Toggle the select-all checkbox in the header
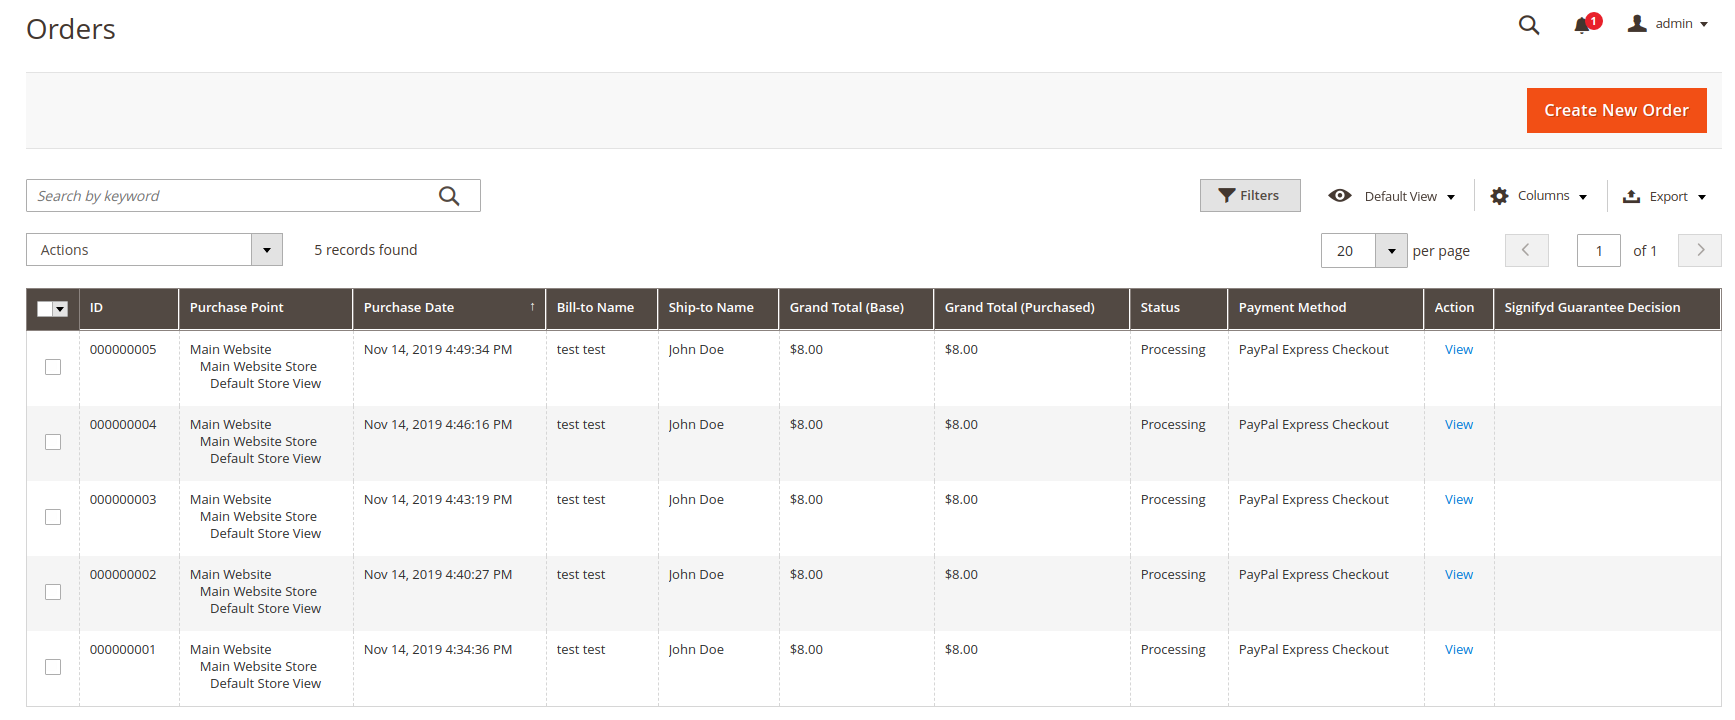Image resolution: width=1735 pixels, height=720 pixels. 45,309
